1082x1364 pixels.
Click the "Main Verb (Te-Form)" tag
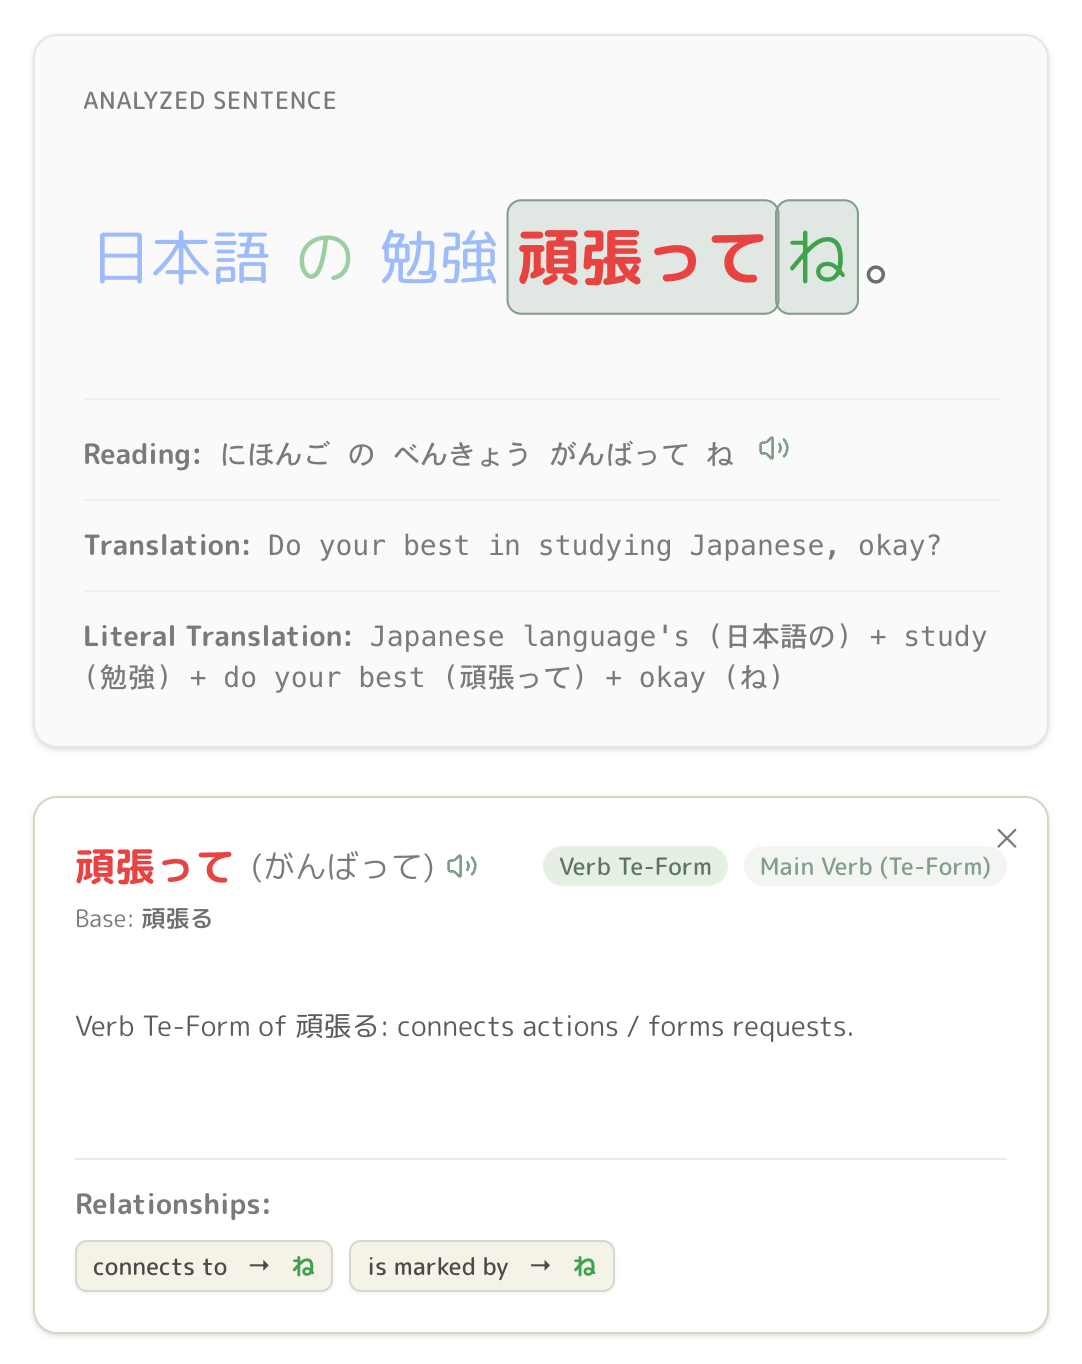click(x=875, y=866)
